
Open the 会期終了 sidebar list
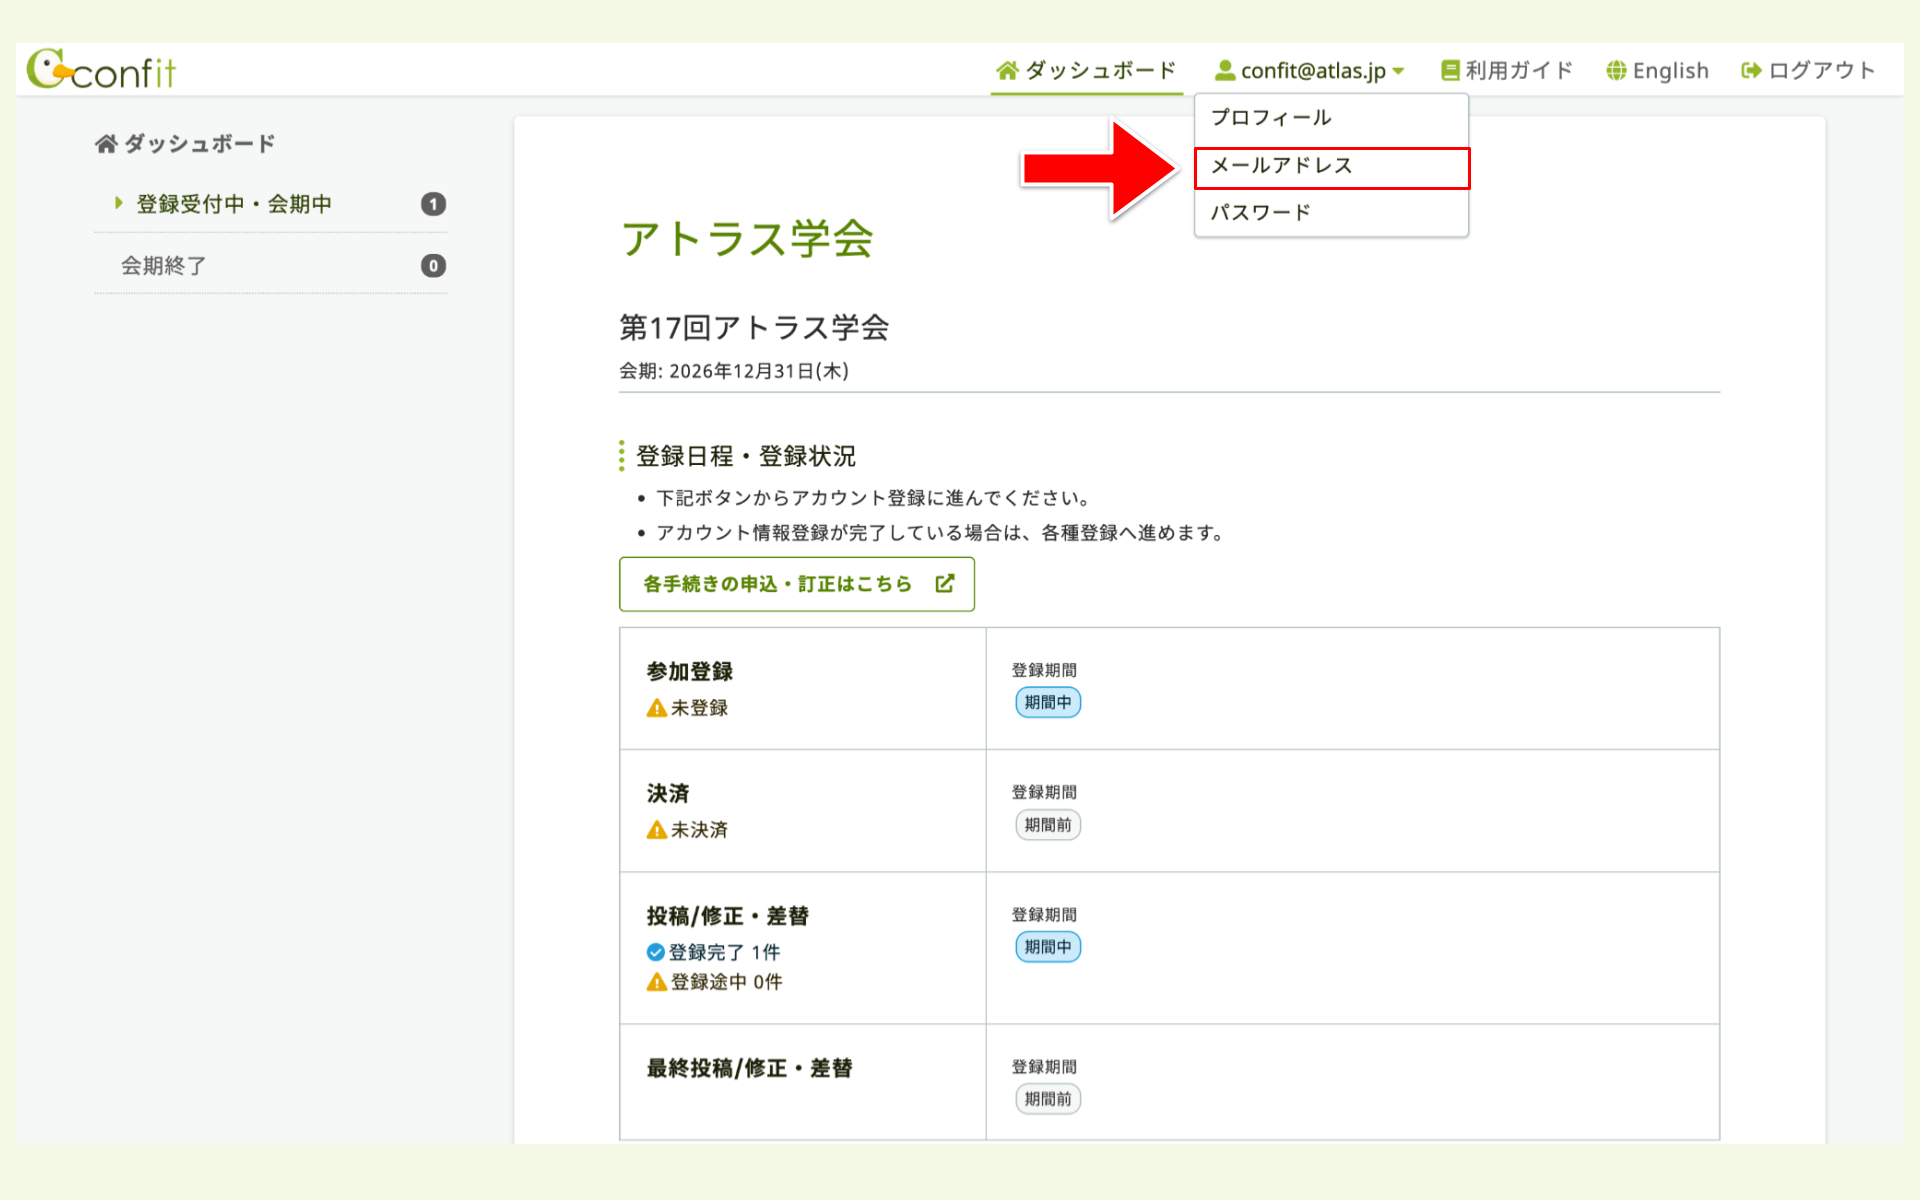(164, 266)
